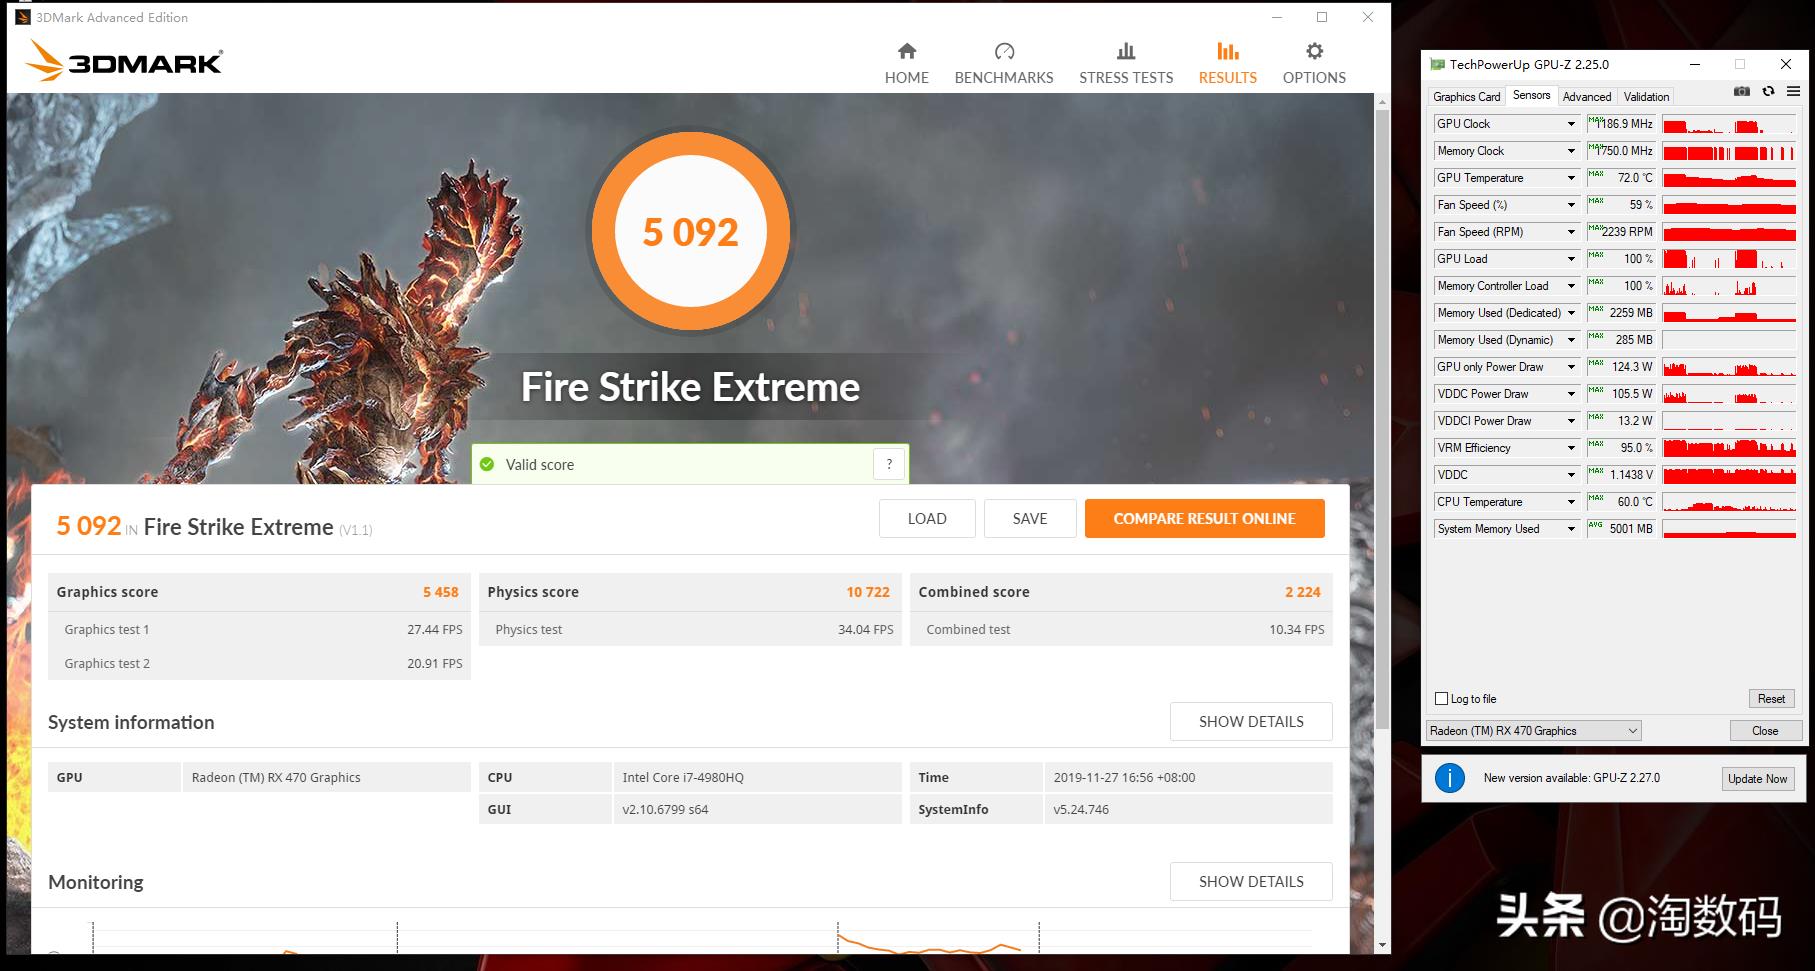Image resolution: width=1815 pixels, height=971 pixels.
Task: Click the Valid score question mark icon
Action: (889, 464)
